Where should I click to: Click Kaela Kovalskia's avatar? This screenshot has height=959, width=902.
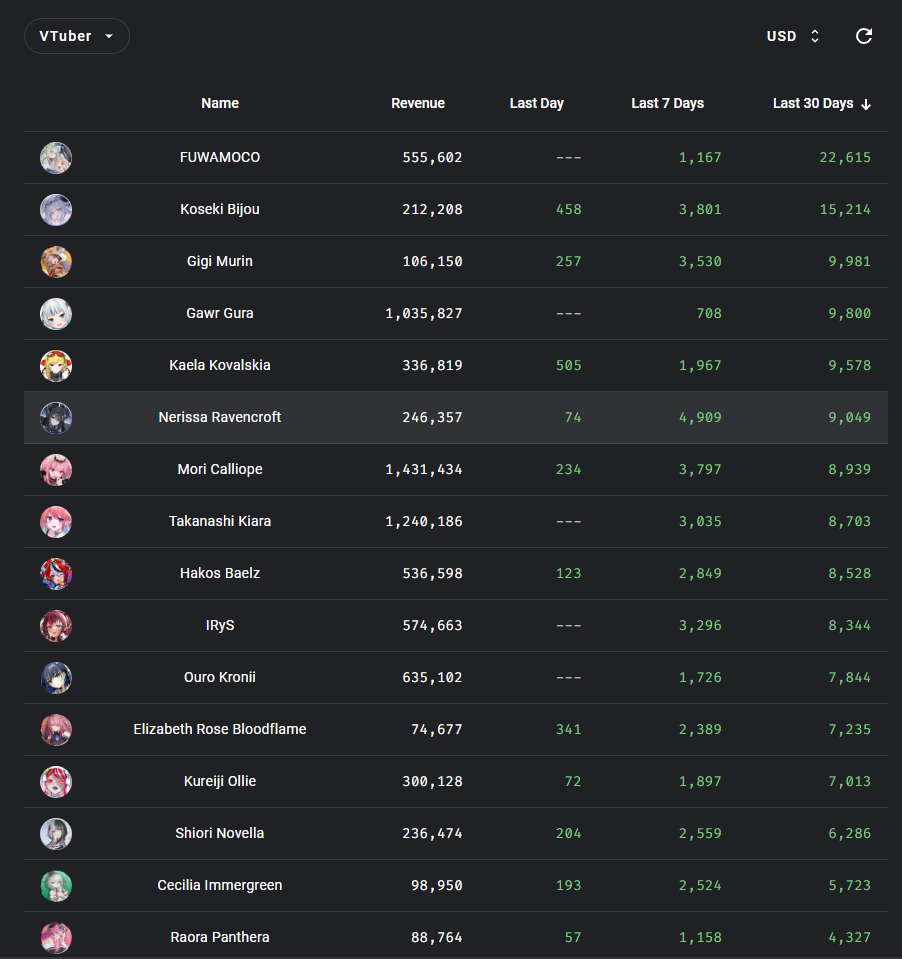(x=56, y=365)
